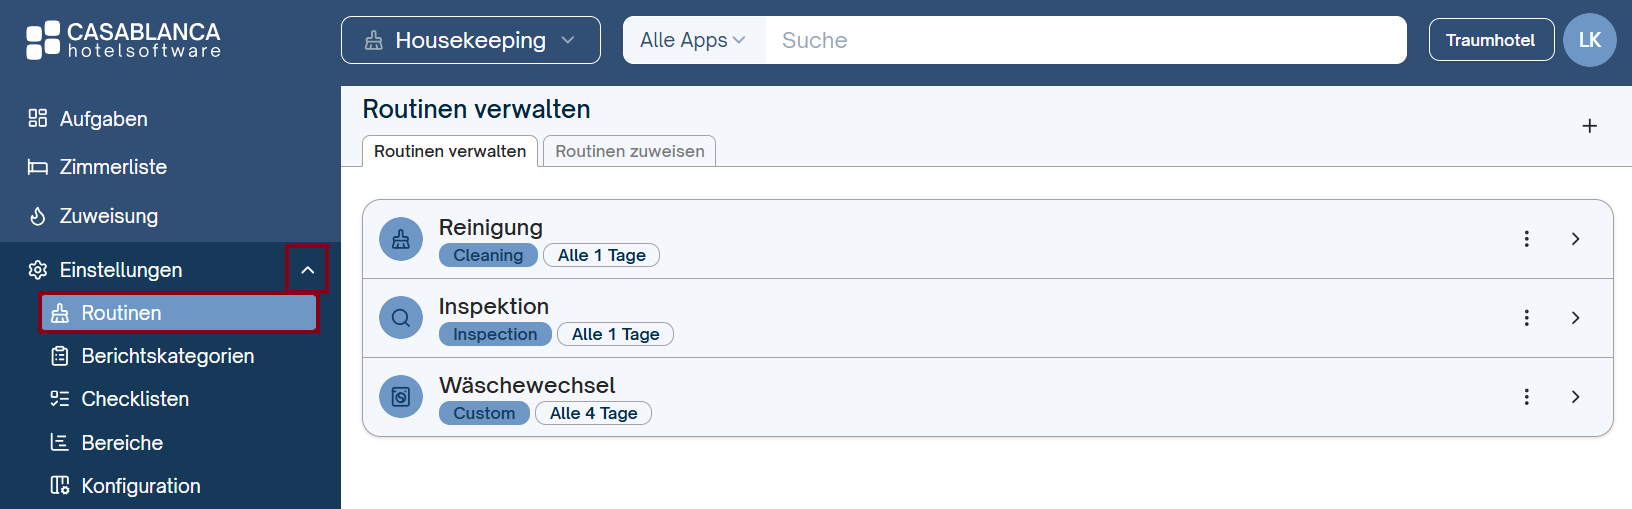The image size is (1632, 509).
Task: Expand the Wäschewechsel routine arrow
Action: pyautogui.click(x=1575, y=397)
